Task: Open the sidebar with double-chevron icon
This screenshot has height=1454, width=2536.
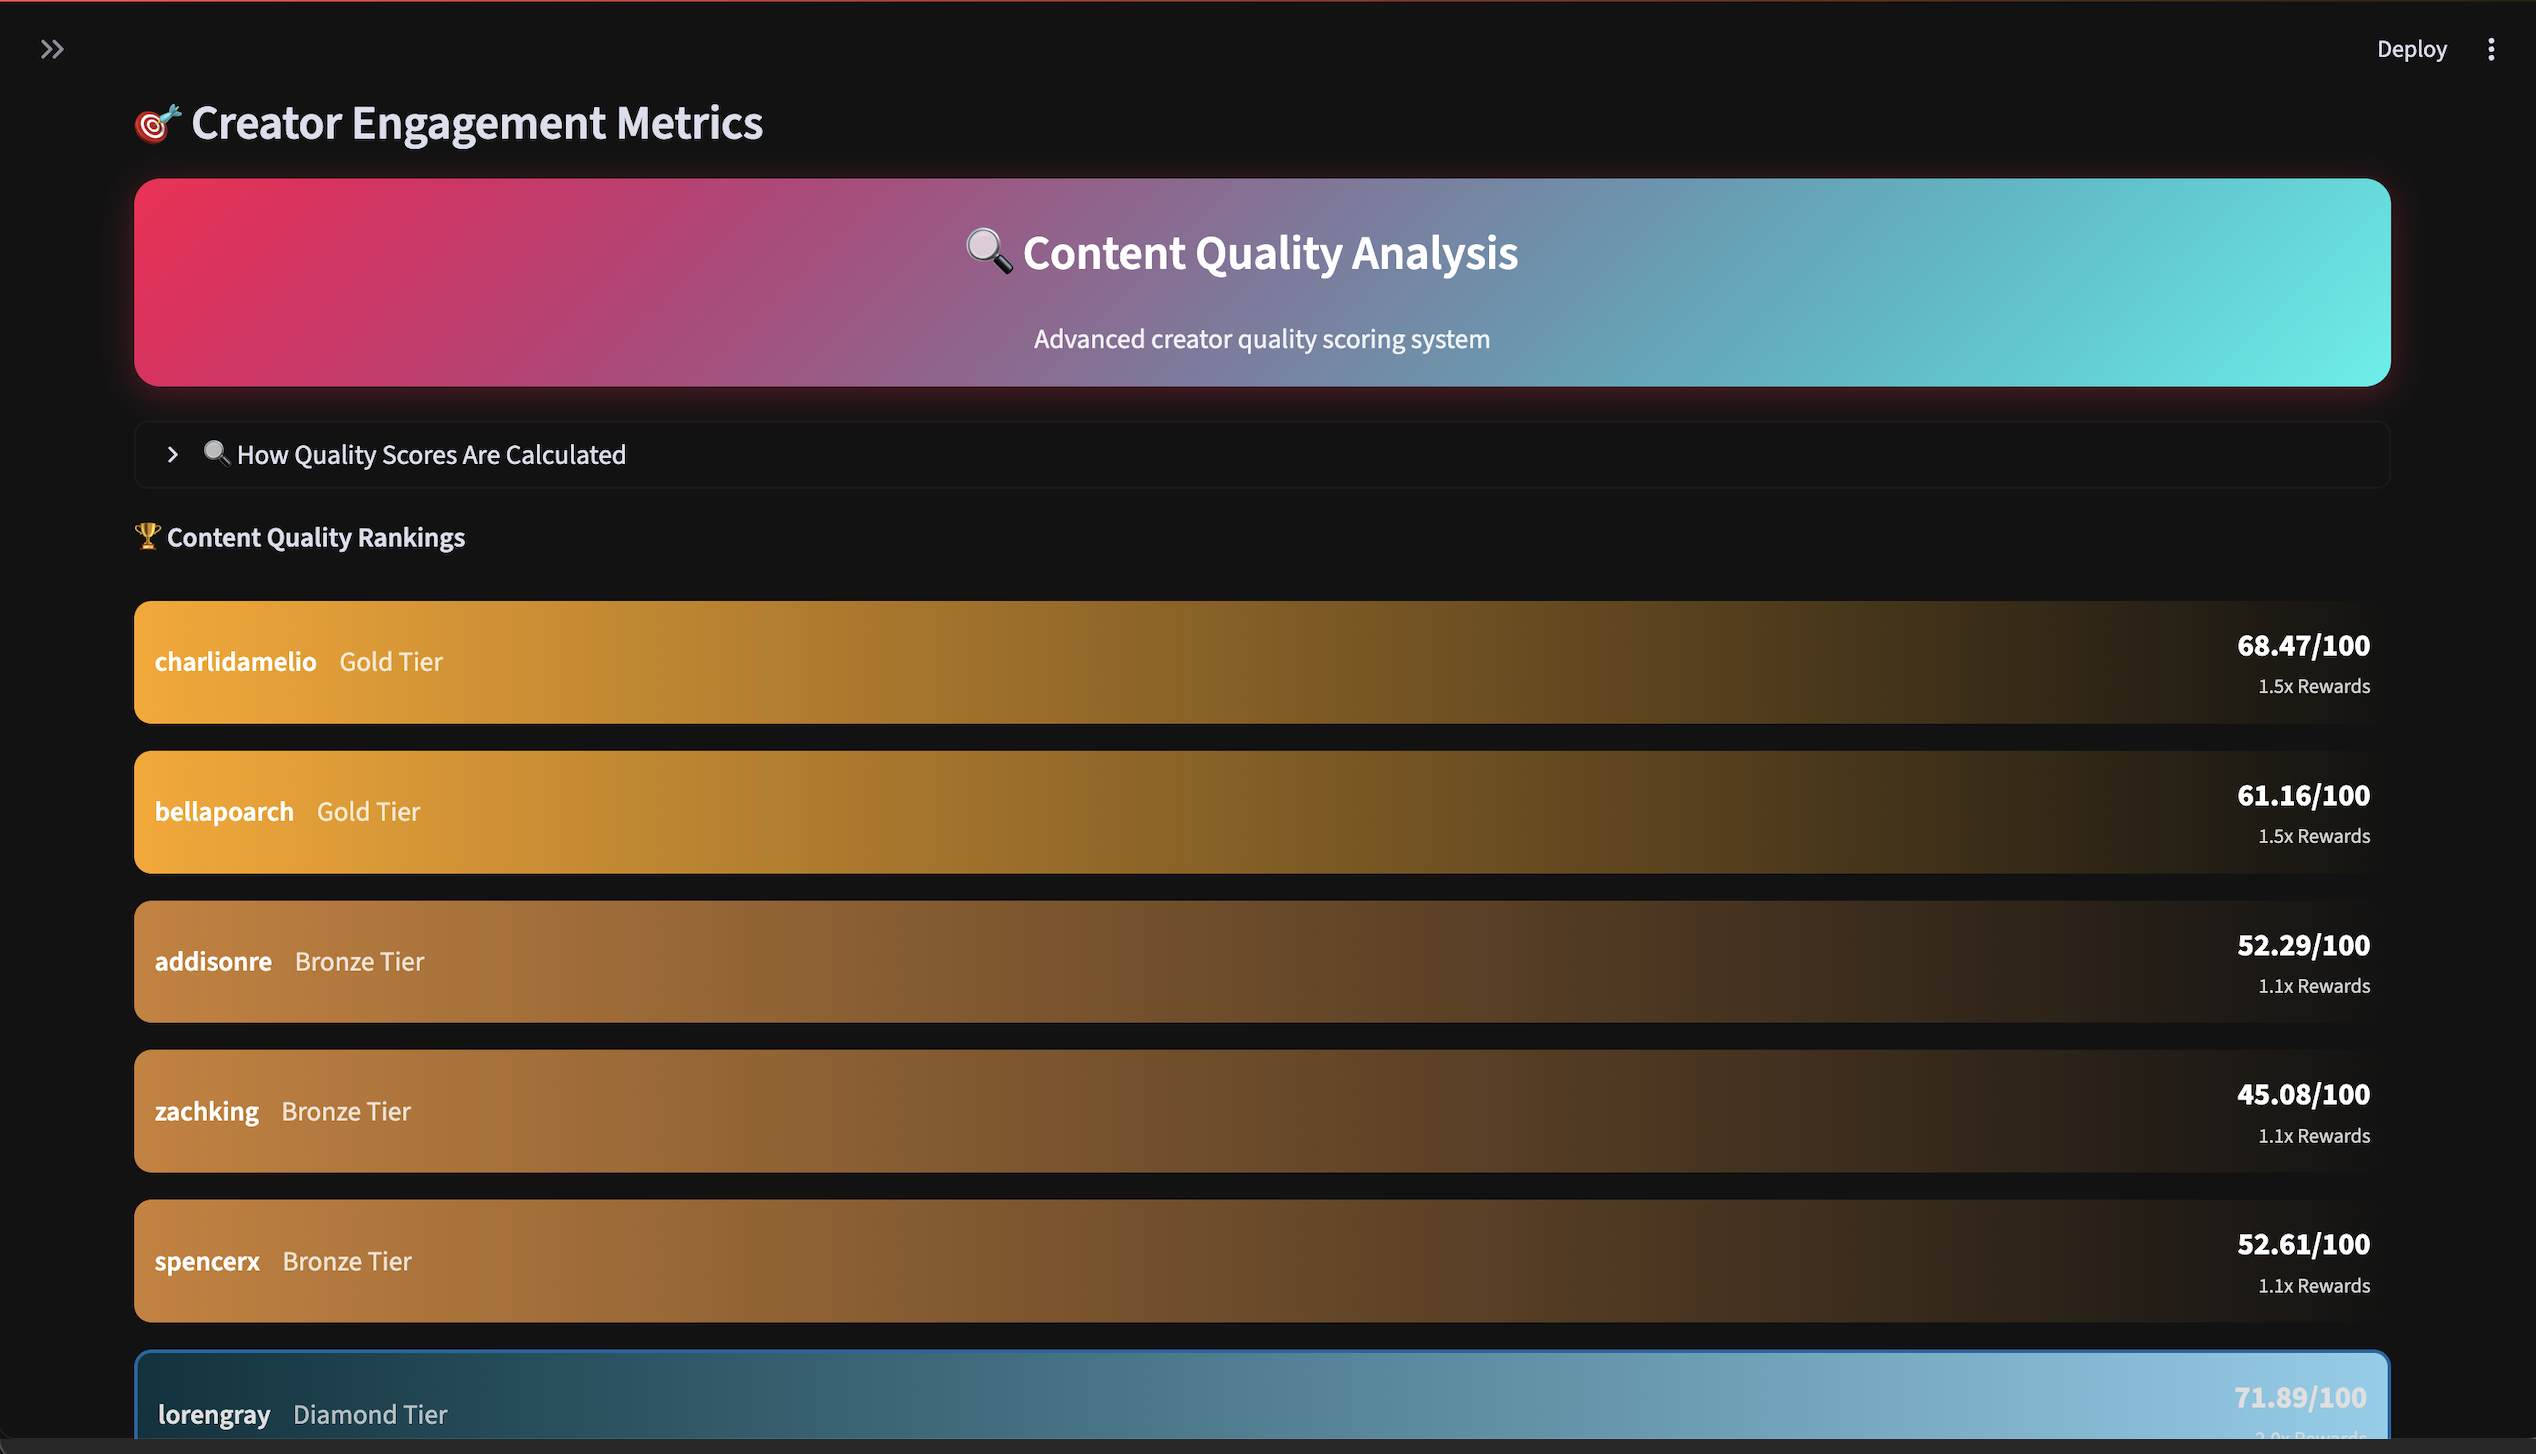Action: [x=52, y=49]
